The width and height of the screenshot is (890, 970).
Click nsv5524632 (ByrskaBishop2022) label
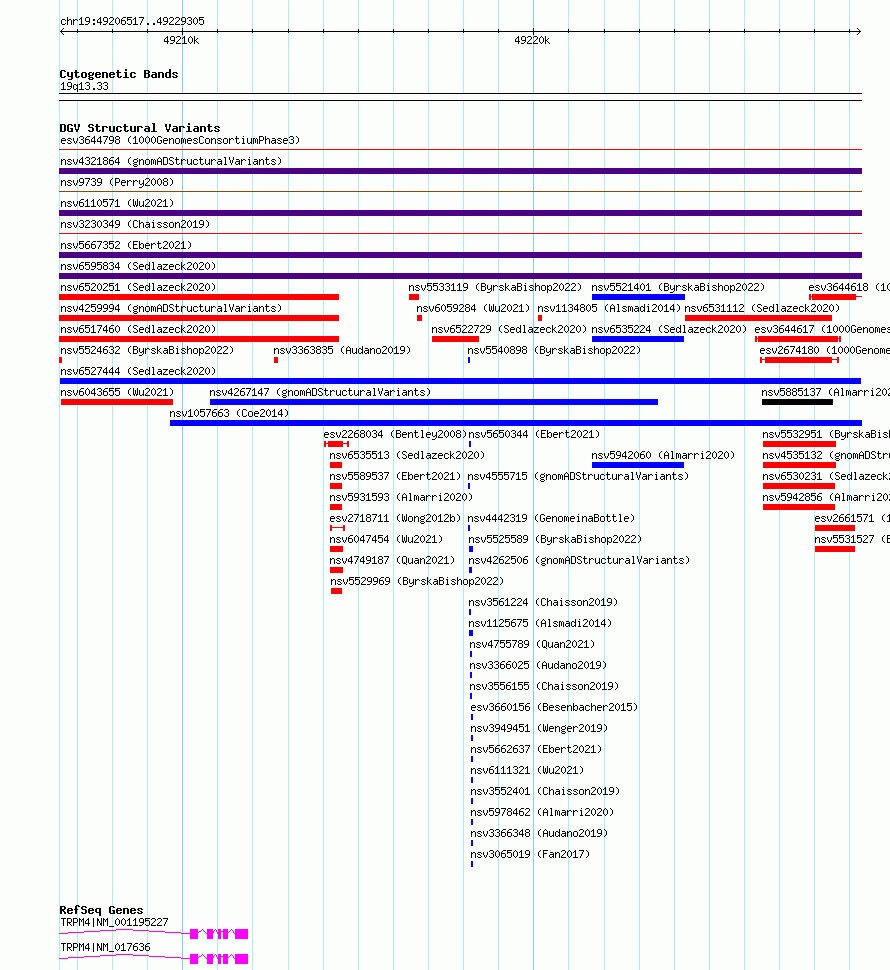pos(147,351)
